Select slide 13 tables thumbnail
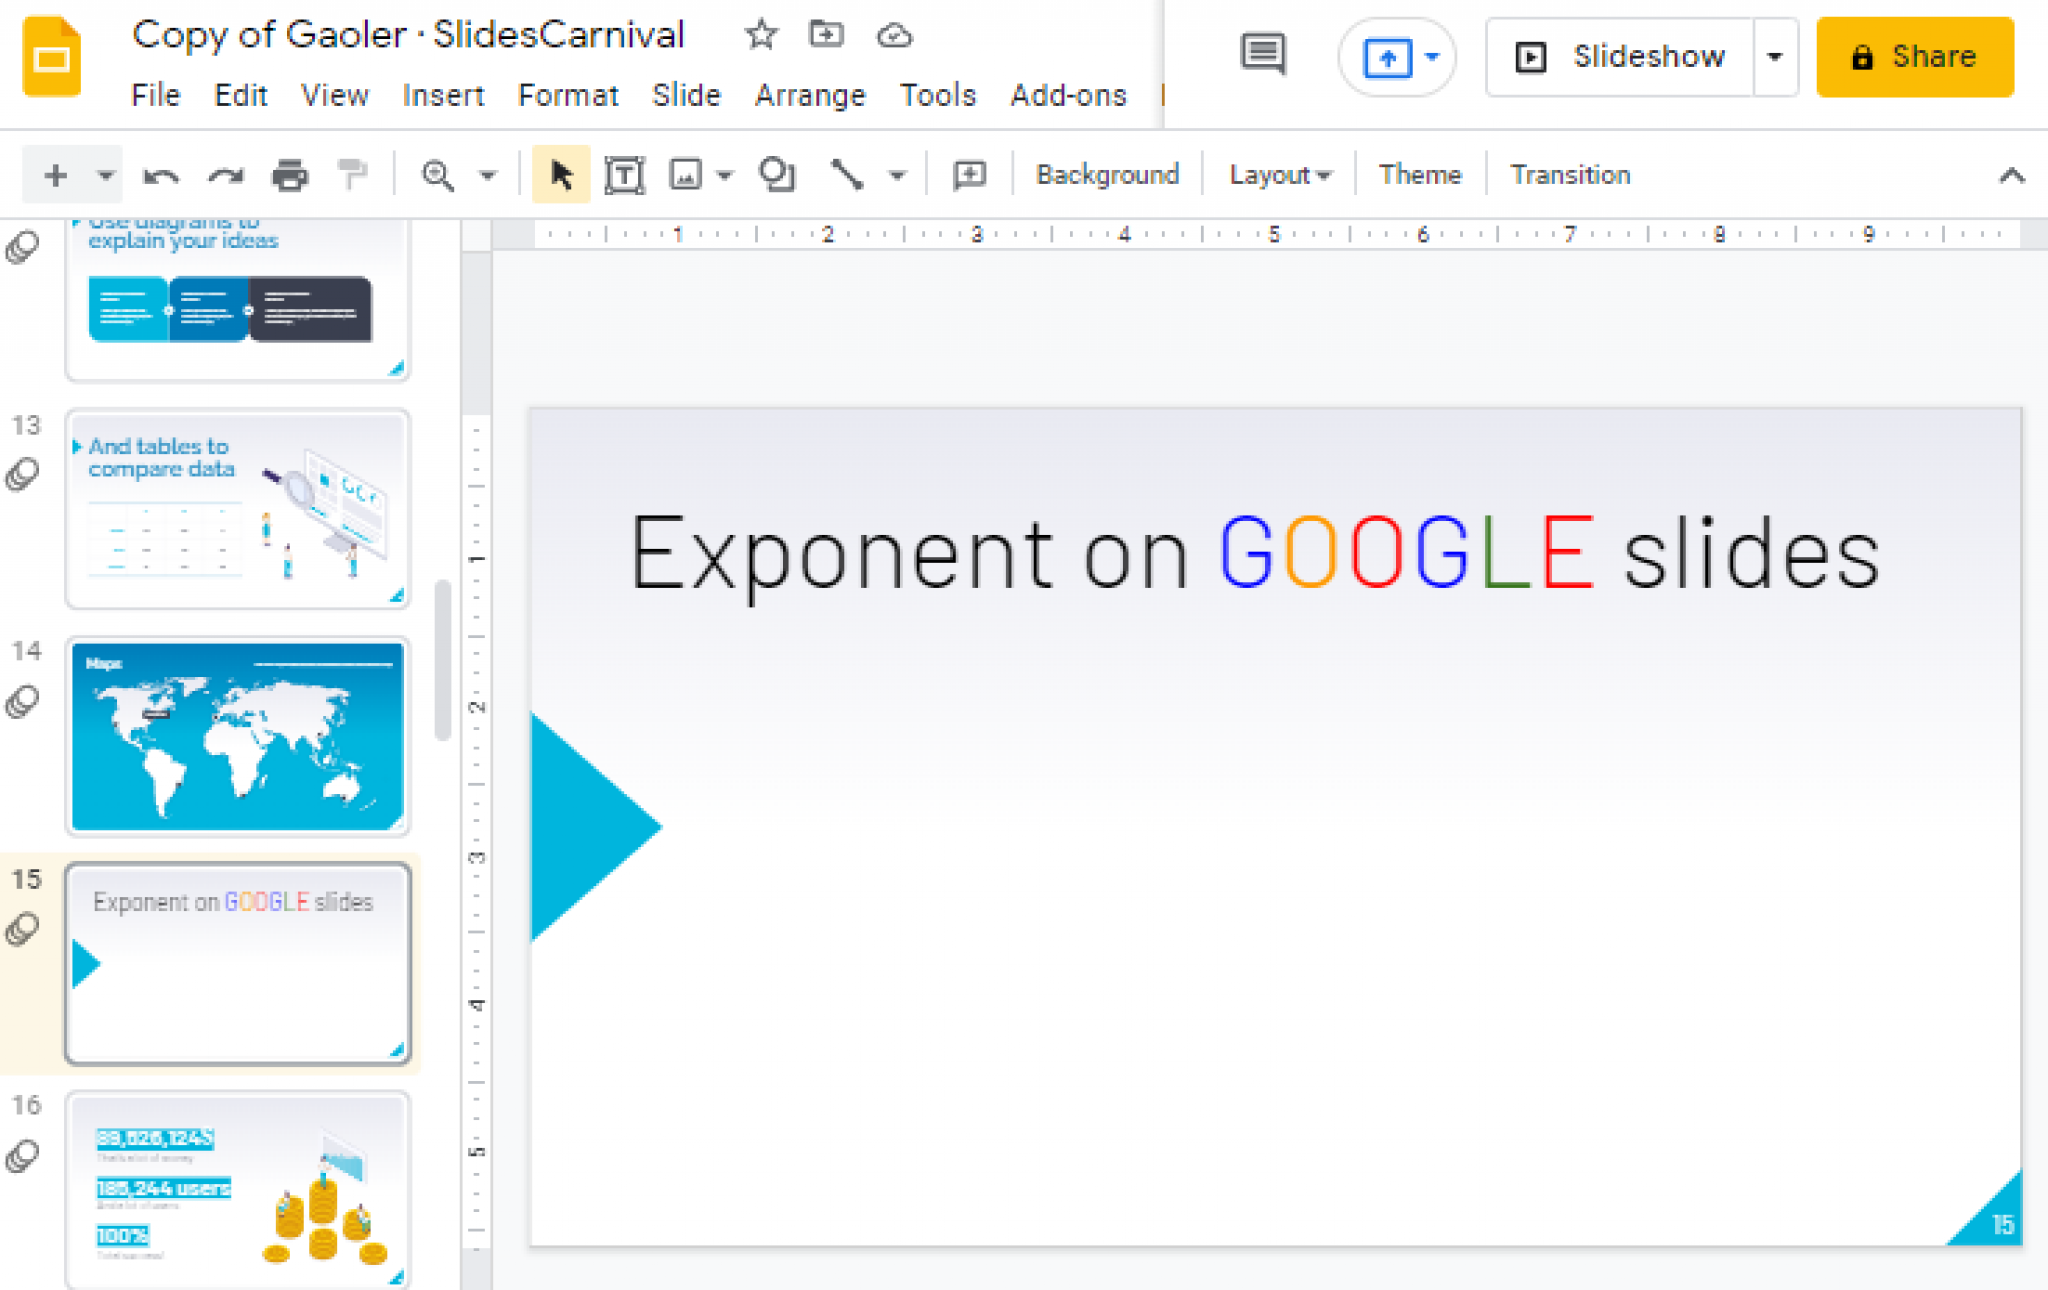Screen dimensions: 2048x1290 click(x=238, y=509)
